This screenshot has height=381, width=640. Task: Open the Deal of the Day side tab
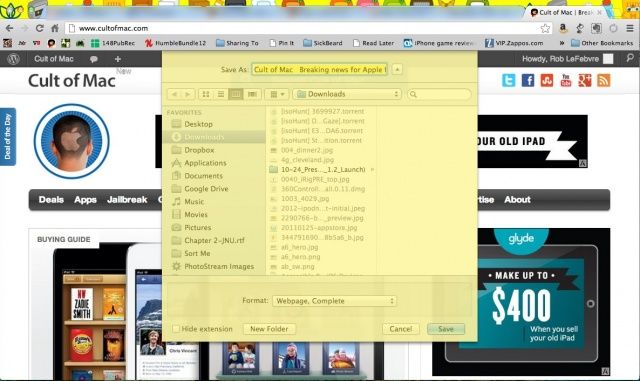tap(8, 137)
